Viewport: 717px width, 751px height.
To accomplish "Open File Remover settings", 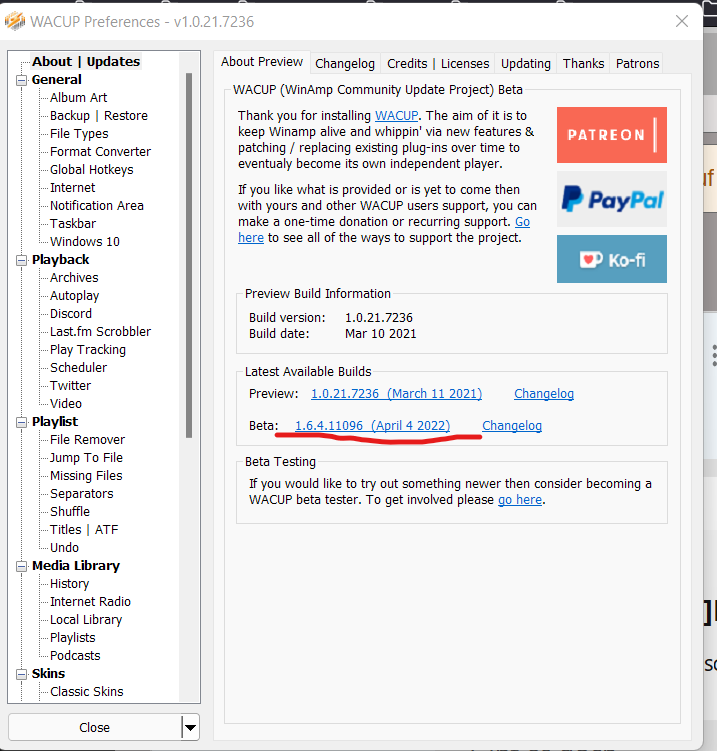I will (x=88, y=440).
